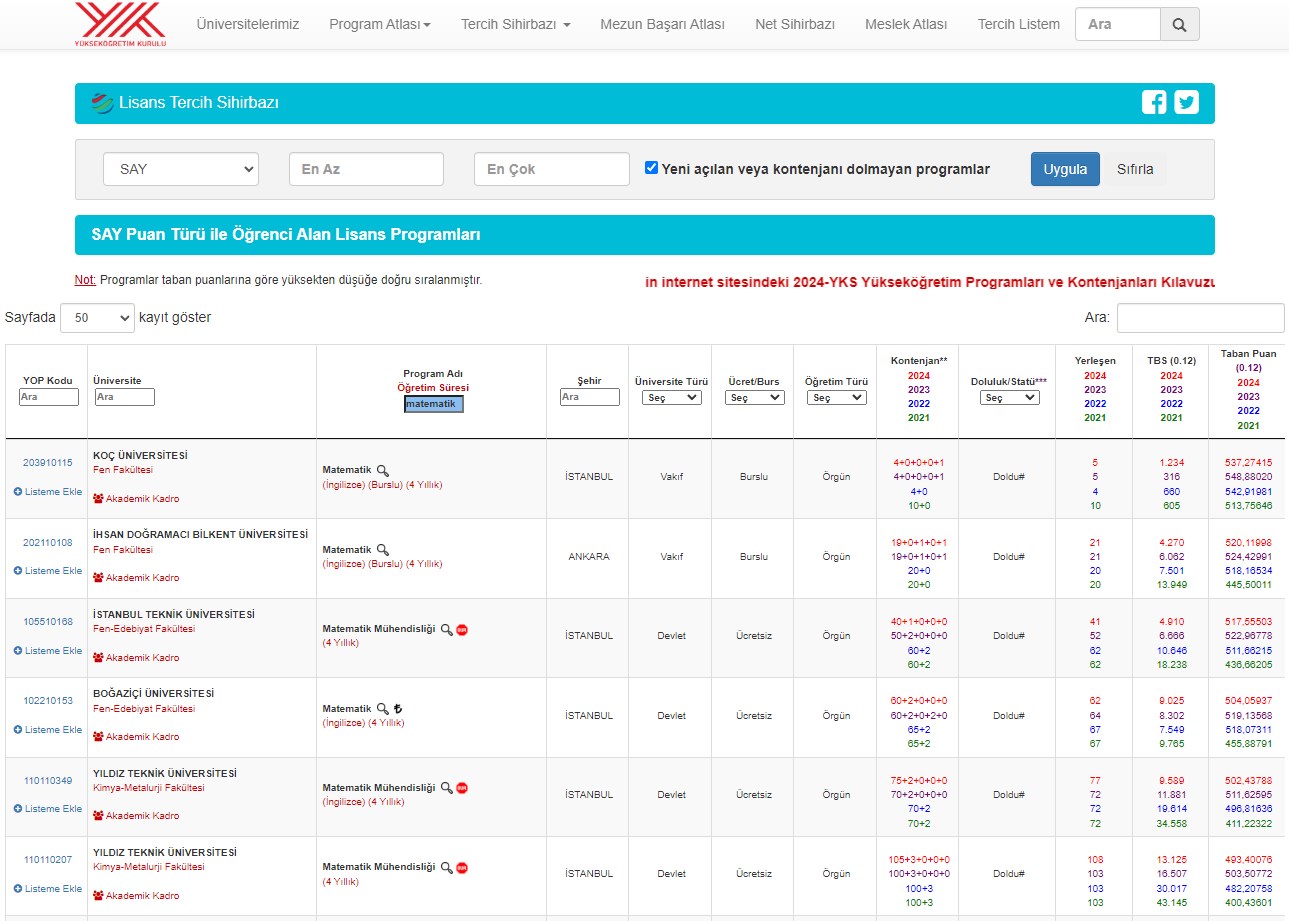
Task: Expand Program Atlası menu
Action: 380,24
